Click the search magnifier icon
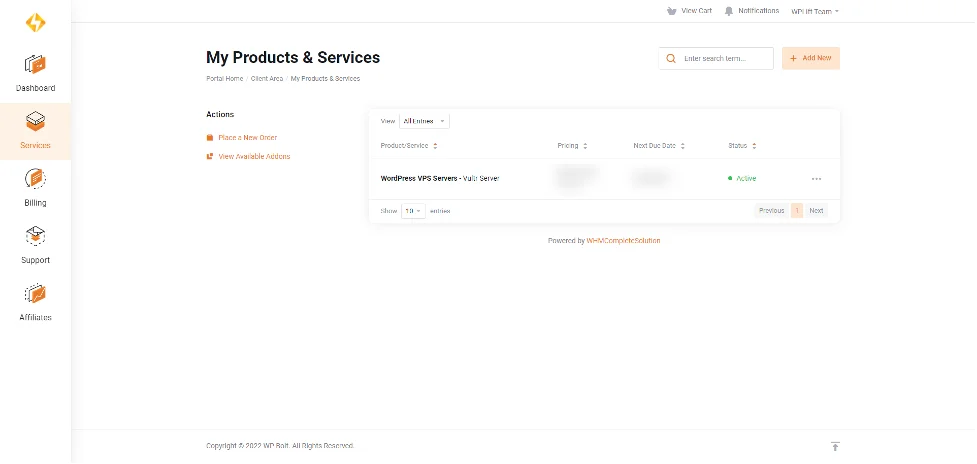Screen dimensions: 977x464 pos(671,59)
